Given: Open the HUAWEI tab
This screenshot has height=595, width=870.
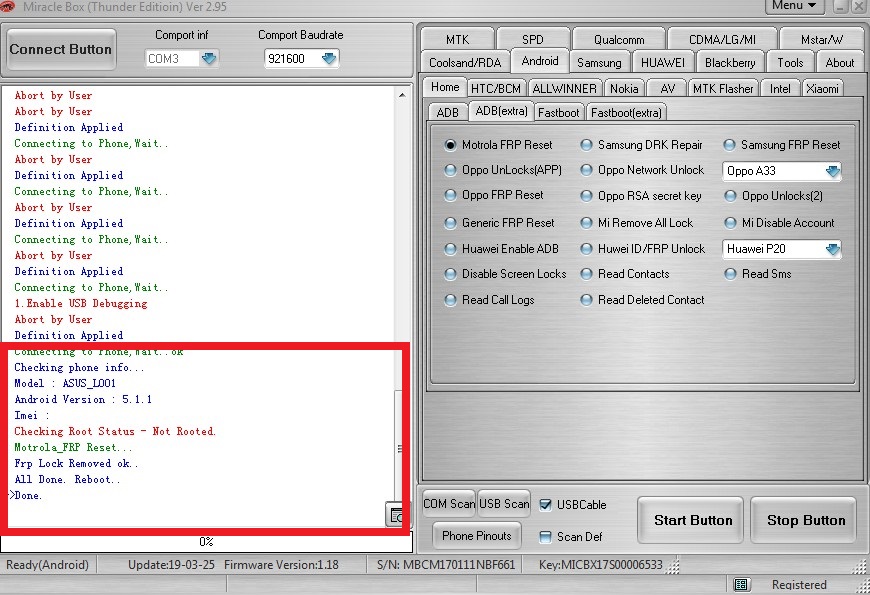Looking at the screenshot, I should tap(662, 63).
